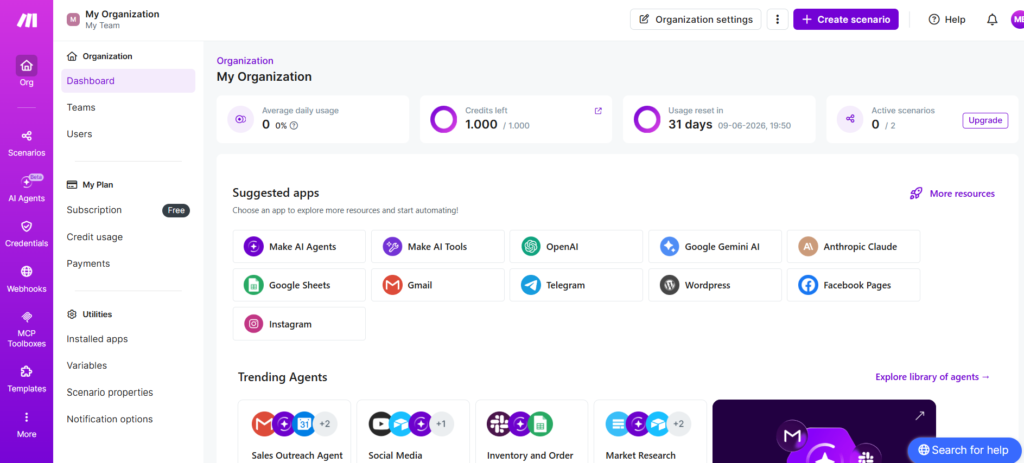Image resolution: width=1024 pixels, height=463 pixels.
Task: Click the Usage reset progress ring
Action: [647, 120]
